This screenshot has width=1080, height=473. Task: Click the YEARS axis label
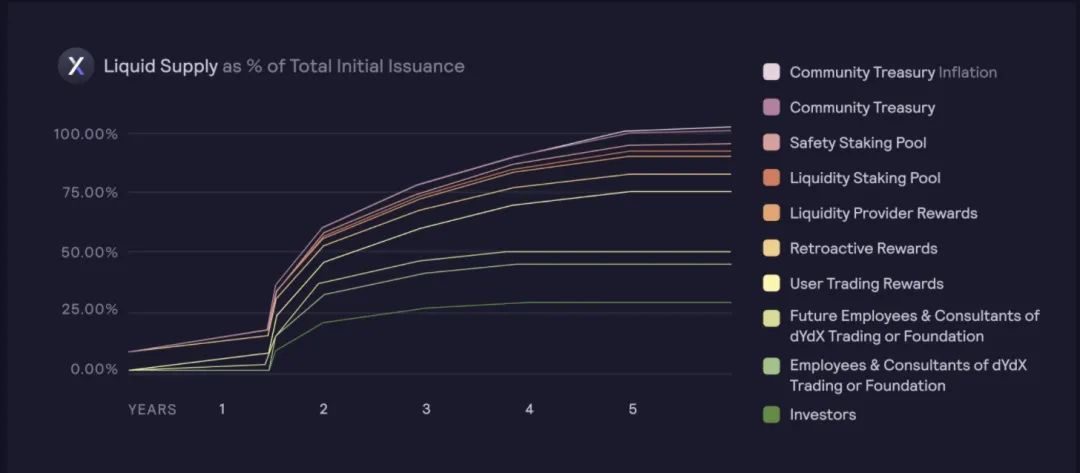point(152,410)
